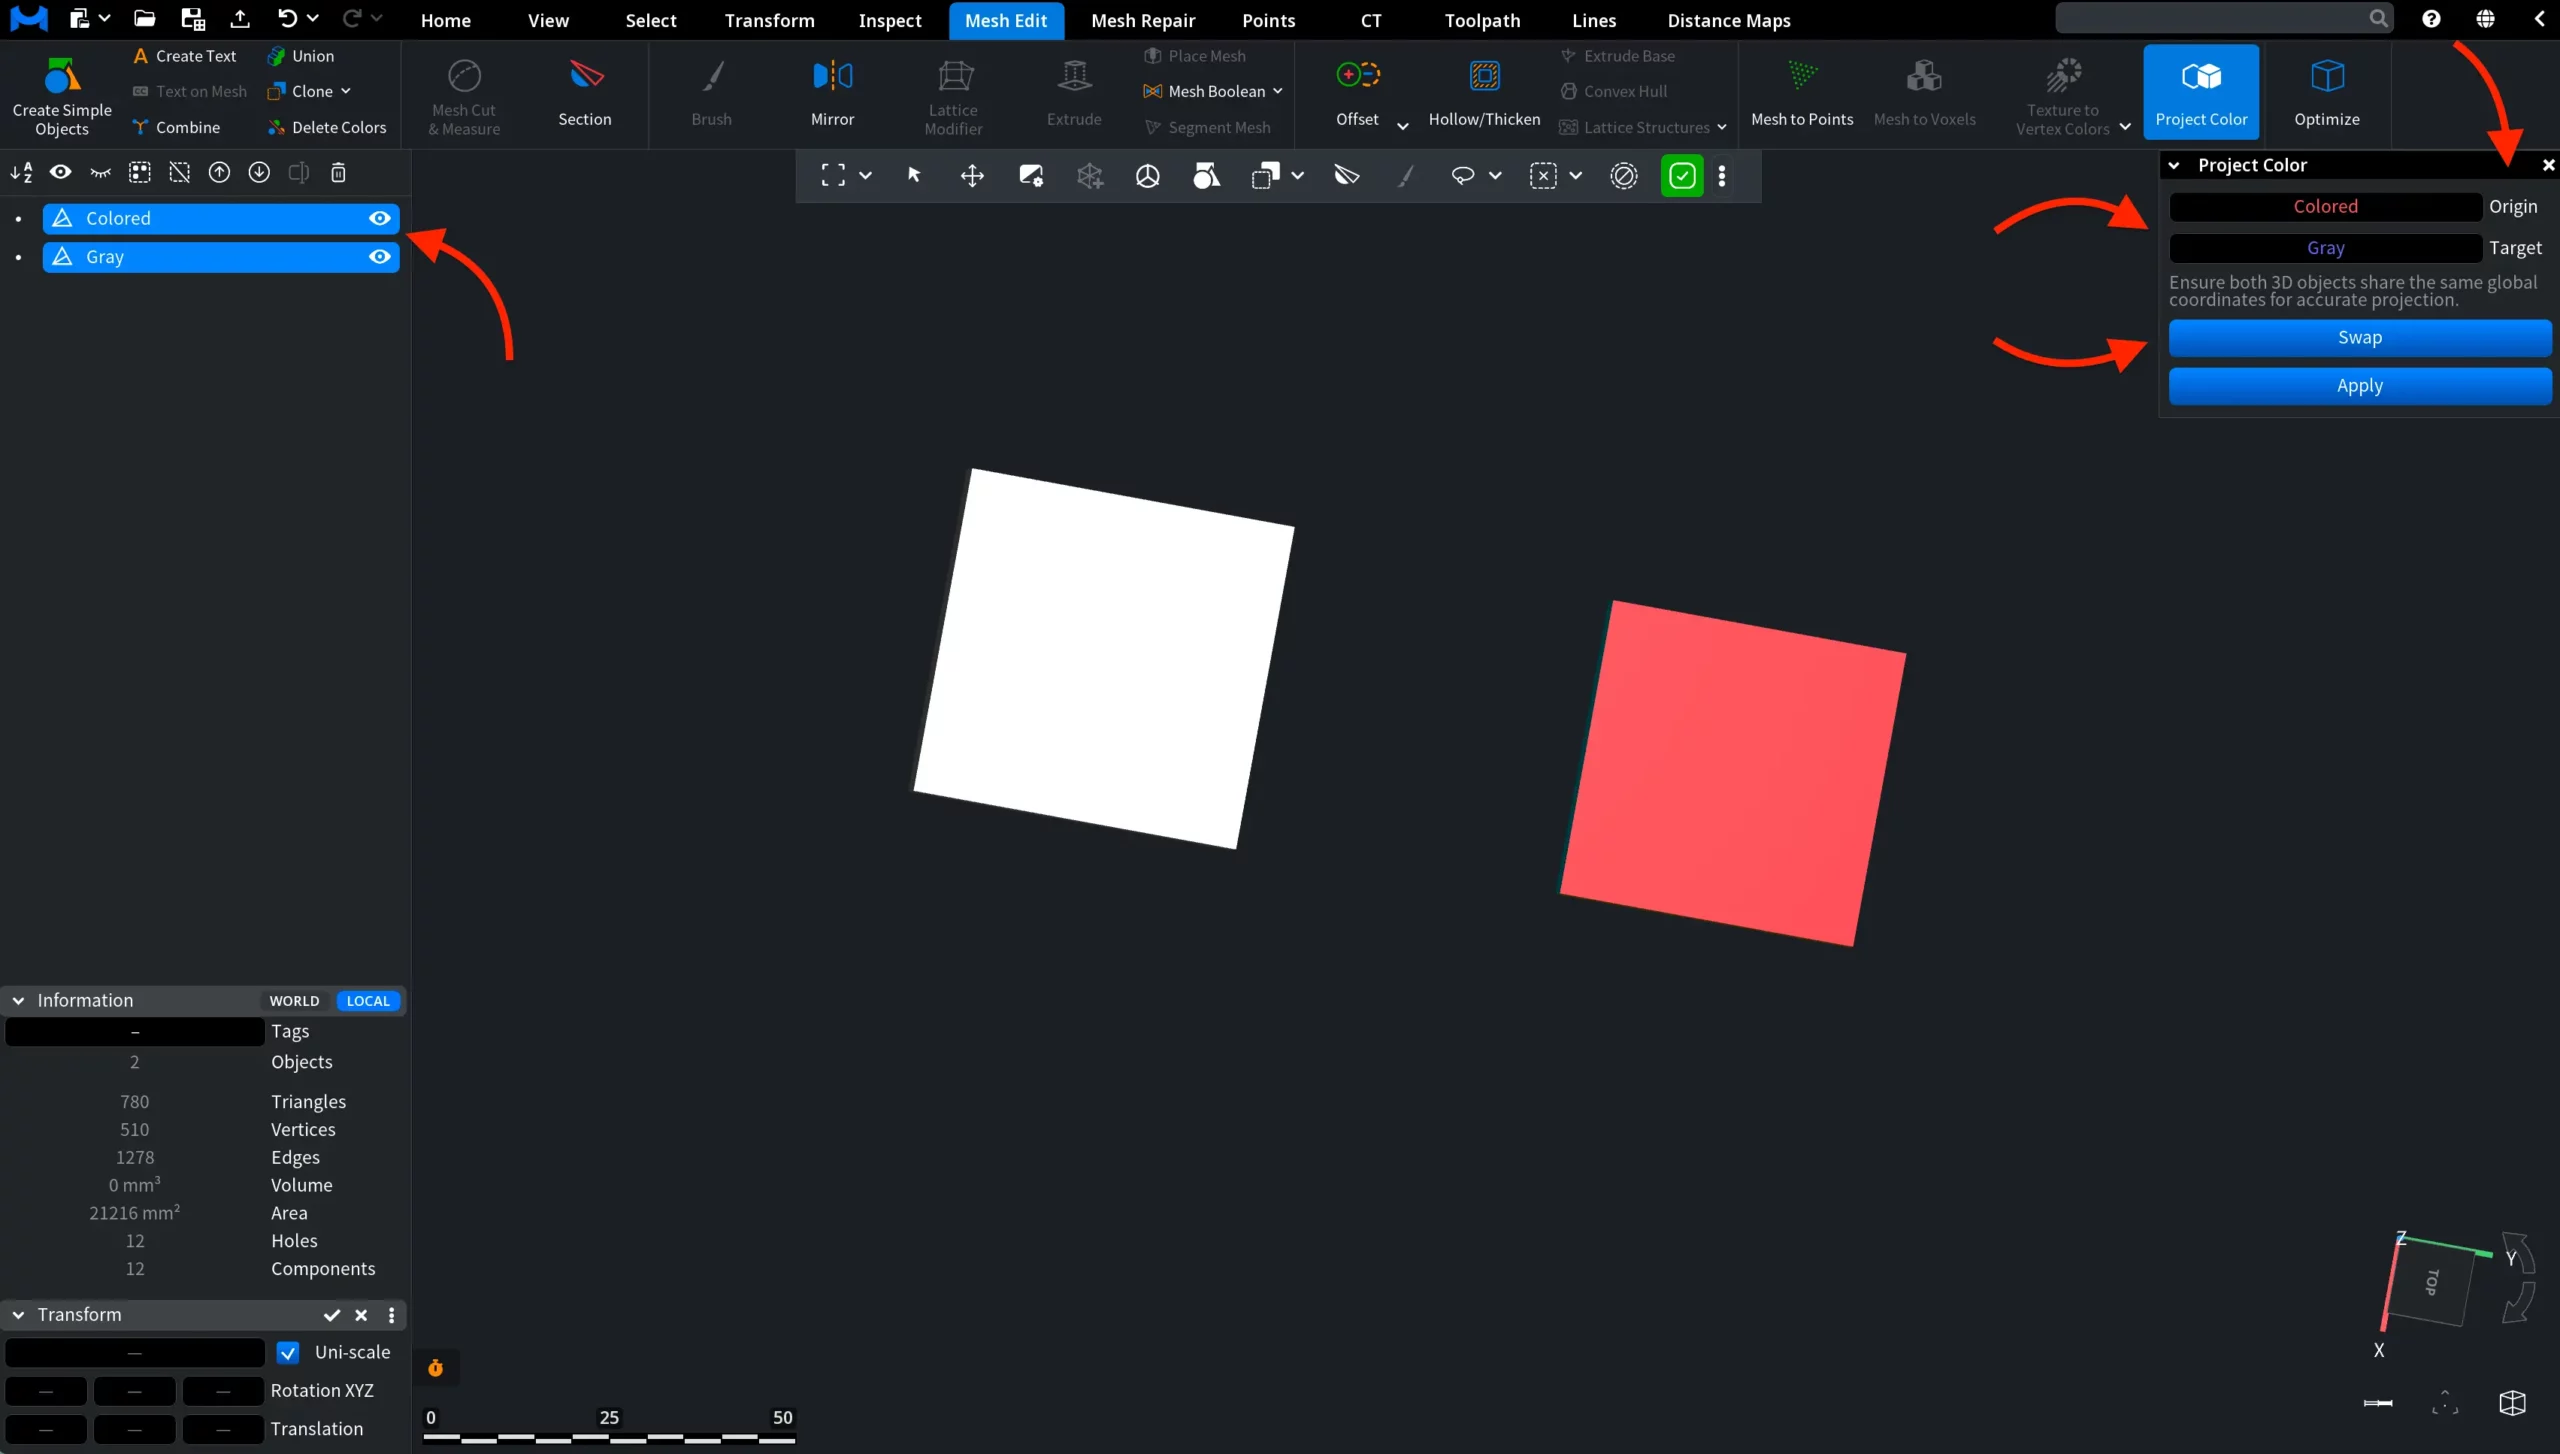The image size is (2560, 1454).
Task: Open the Mesh Repair tab
Action: click(1143, 20)
